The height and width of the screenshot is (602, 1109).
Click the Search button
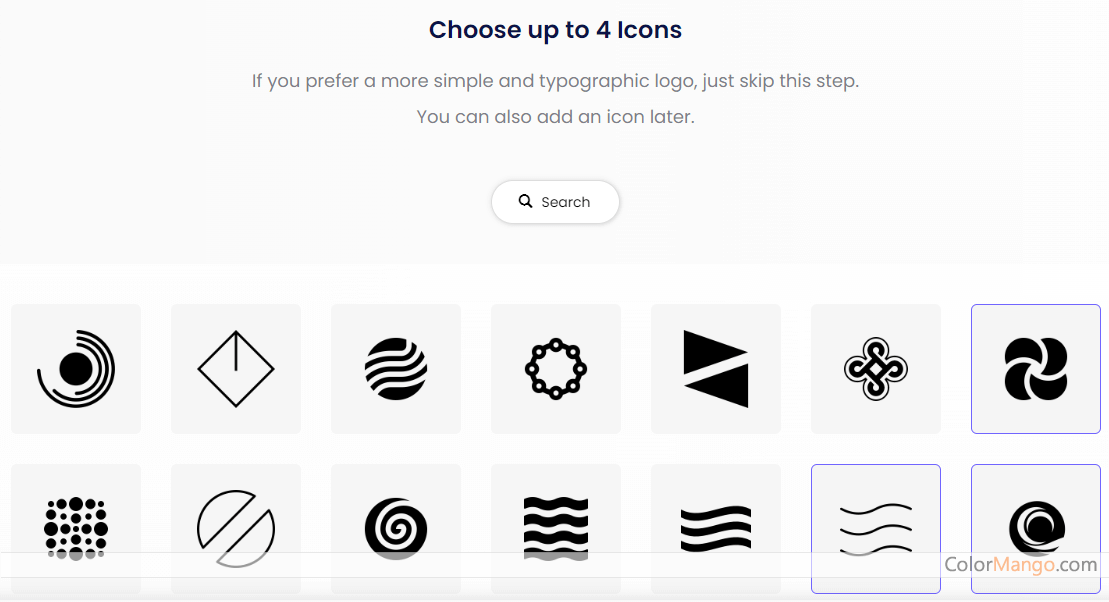(x=555, y=202)
